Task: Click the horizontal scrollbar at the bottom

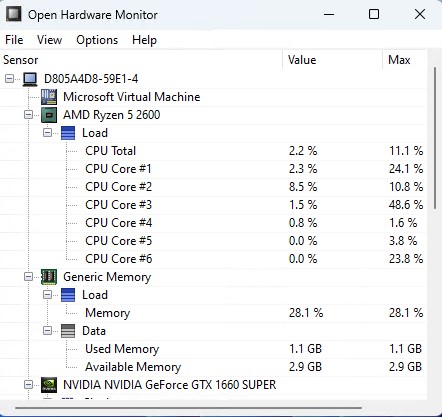Action: (x=188, y=407)
